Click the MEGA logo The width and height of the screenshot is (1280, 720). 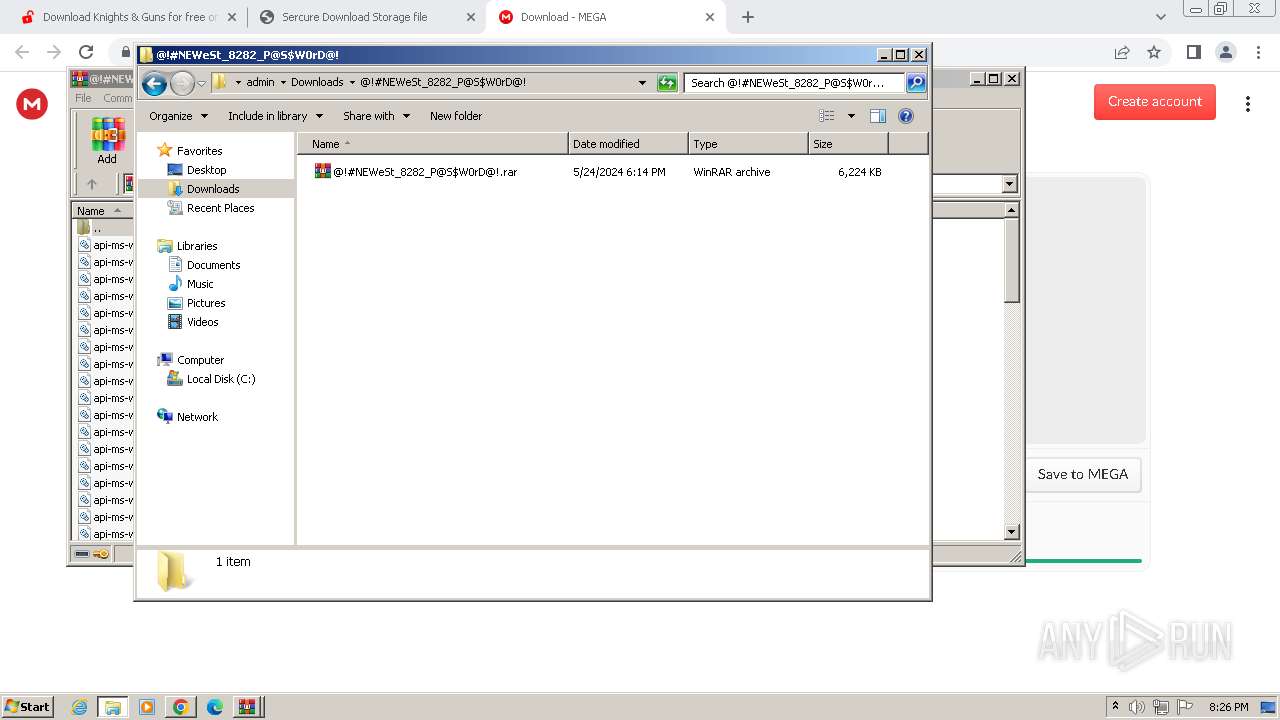pyautogui.click(x=32, y=104)
